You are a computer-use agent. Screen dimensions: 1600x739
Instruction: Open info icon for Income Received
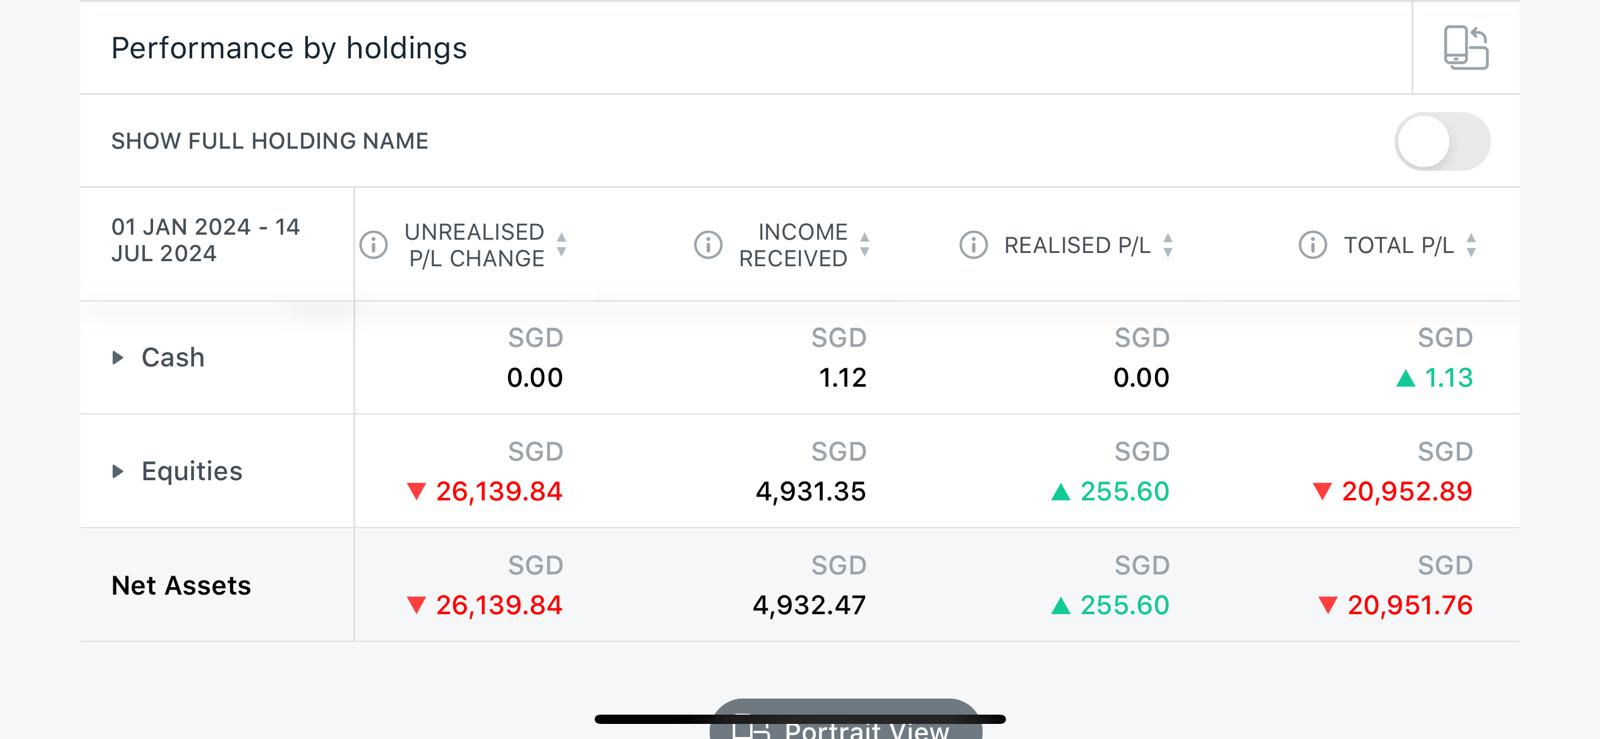(x=708, y=245)
